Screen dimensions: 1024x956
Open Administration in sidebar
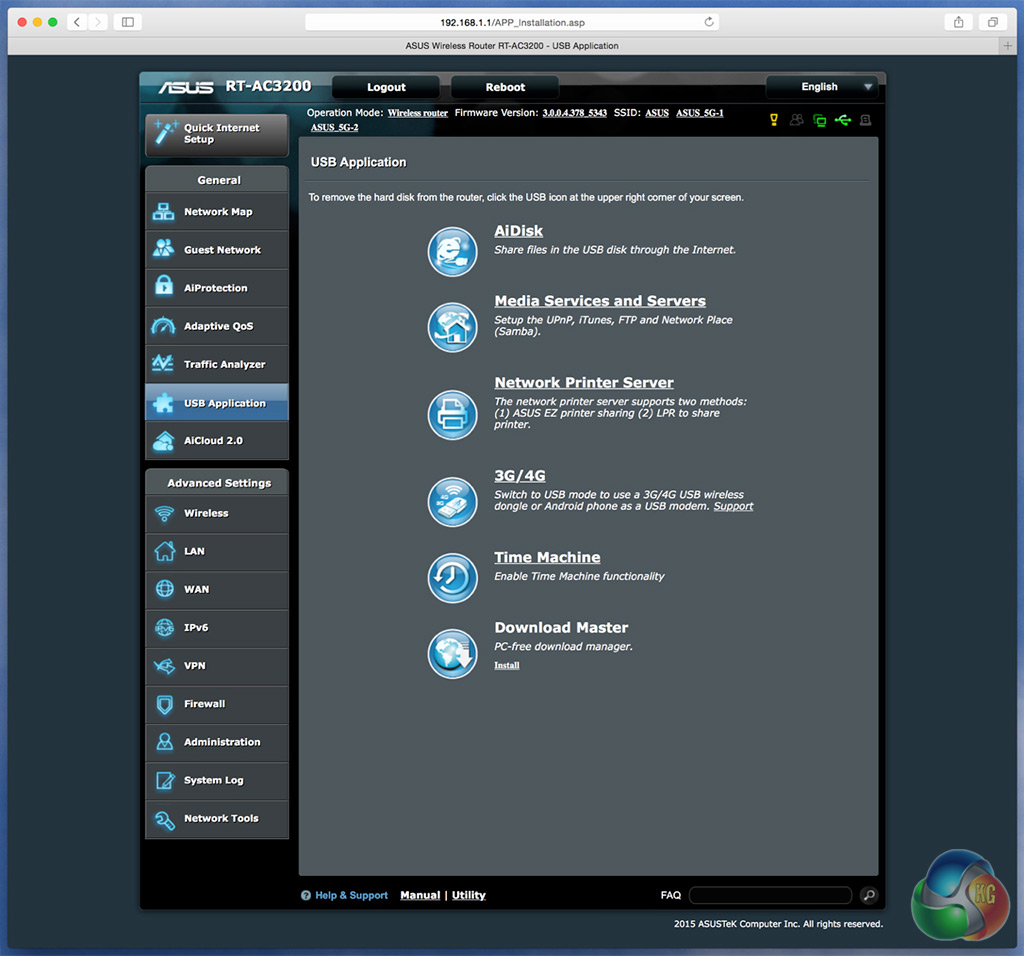point(217,742)
